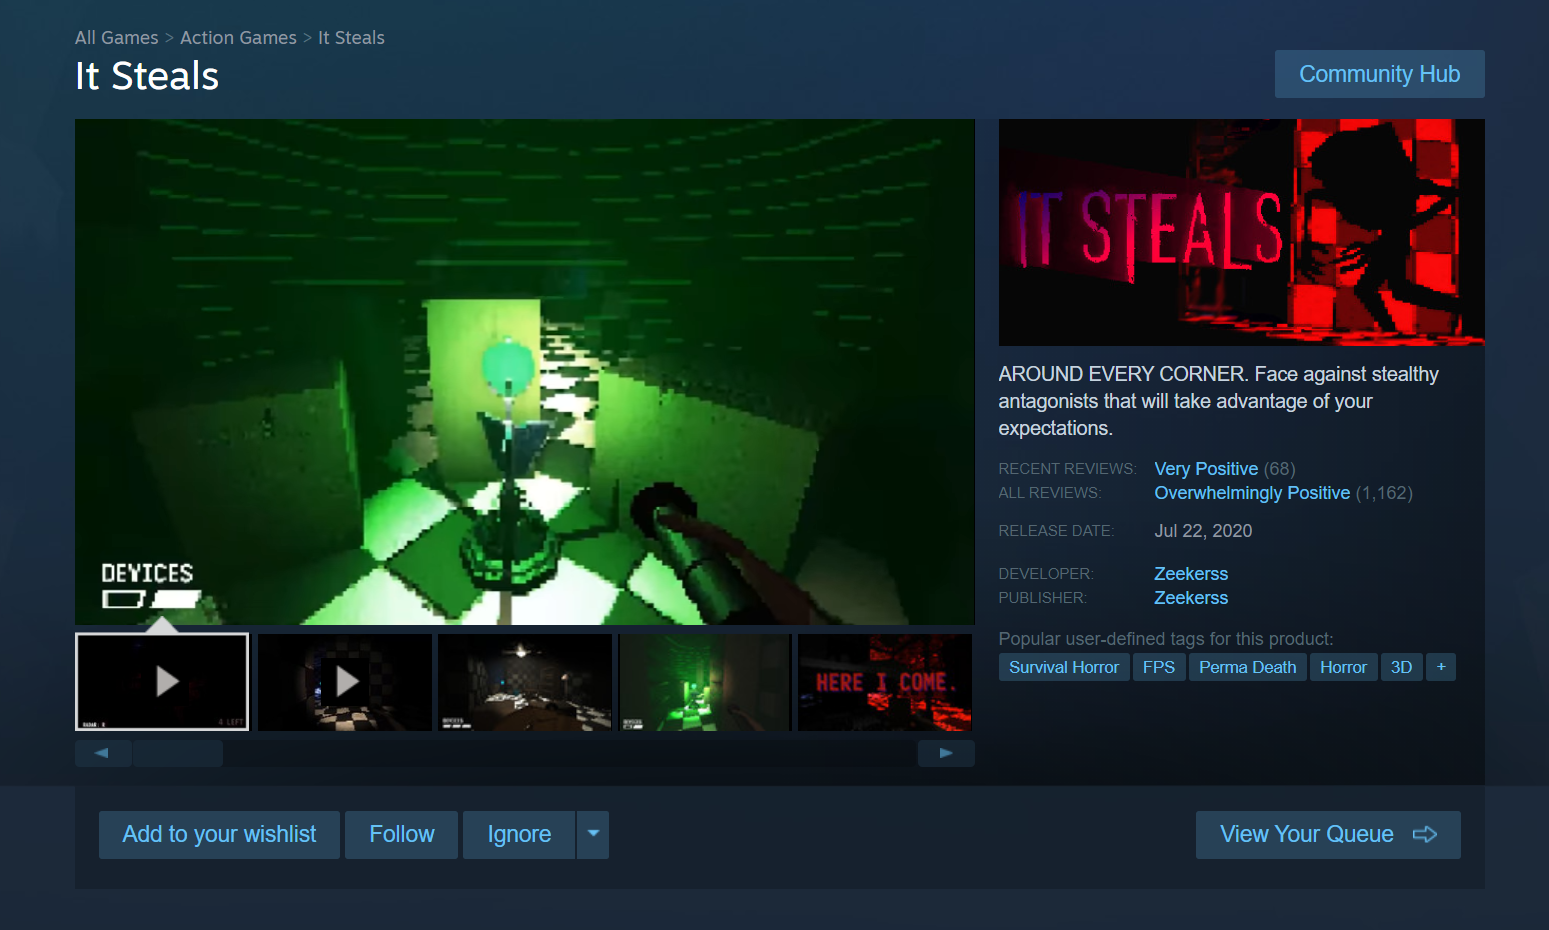Open the Very Positive recent reviews link
The width and height of the screenshot is (1549, 930).
pyautogui.click(x=1206, y=469)
